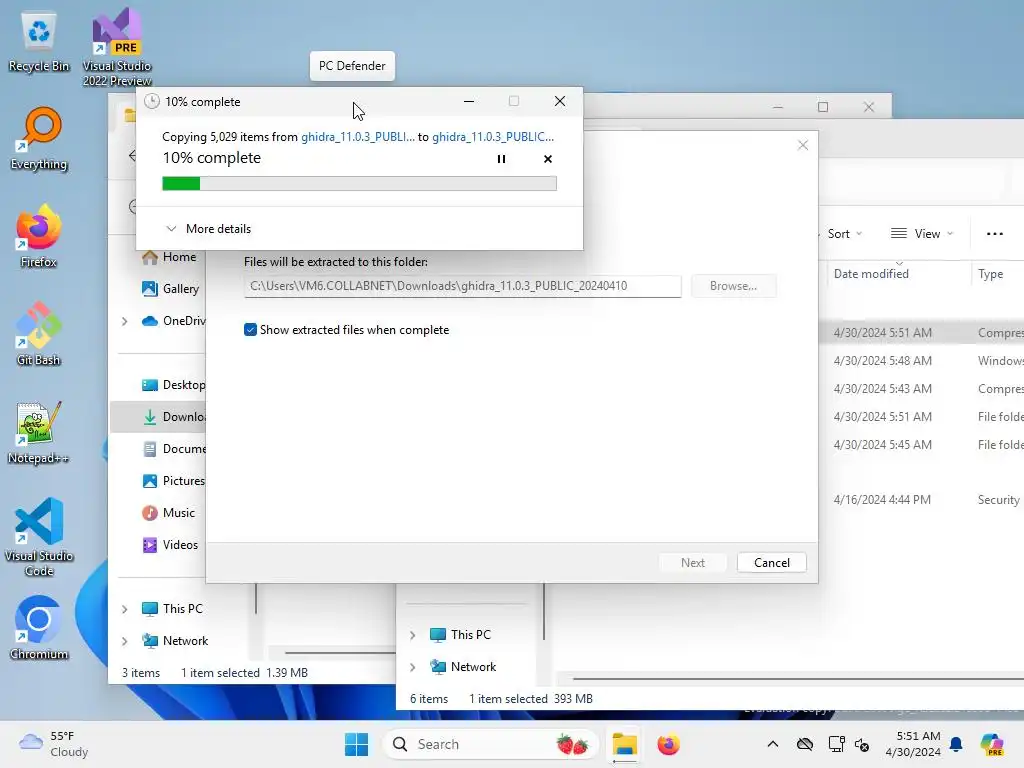Open Music in the sidebar
1024x768 pixels.
pyautogui.click(x=168, y=513)
